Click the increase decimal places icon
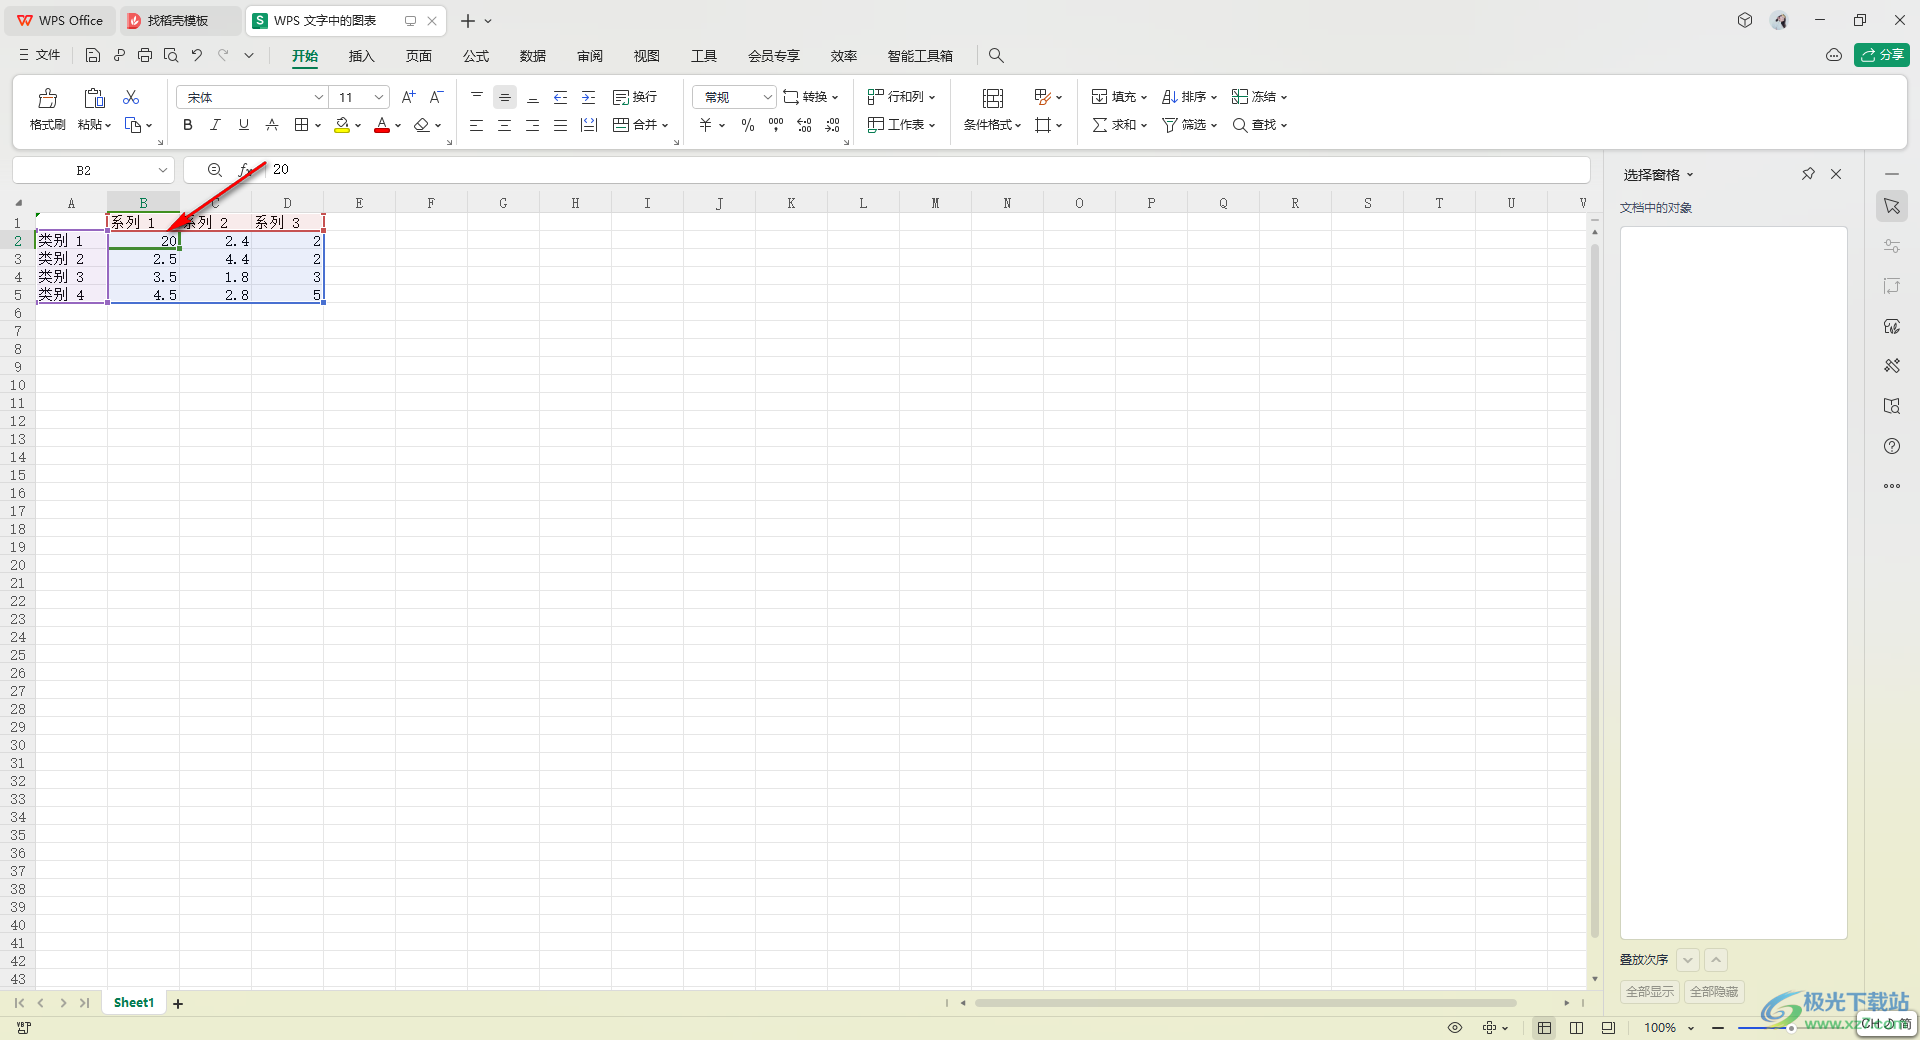 804,125
